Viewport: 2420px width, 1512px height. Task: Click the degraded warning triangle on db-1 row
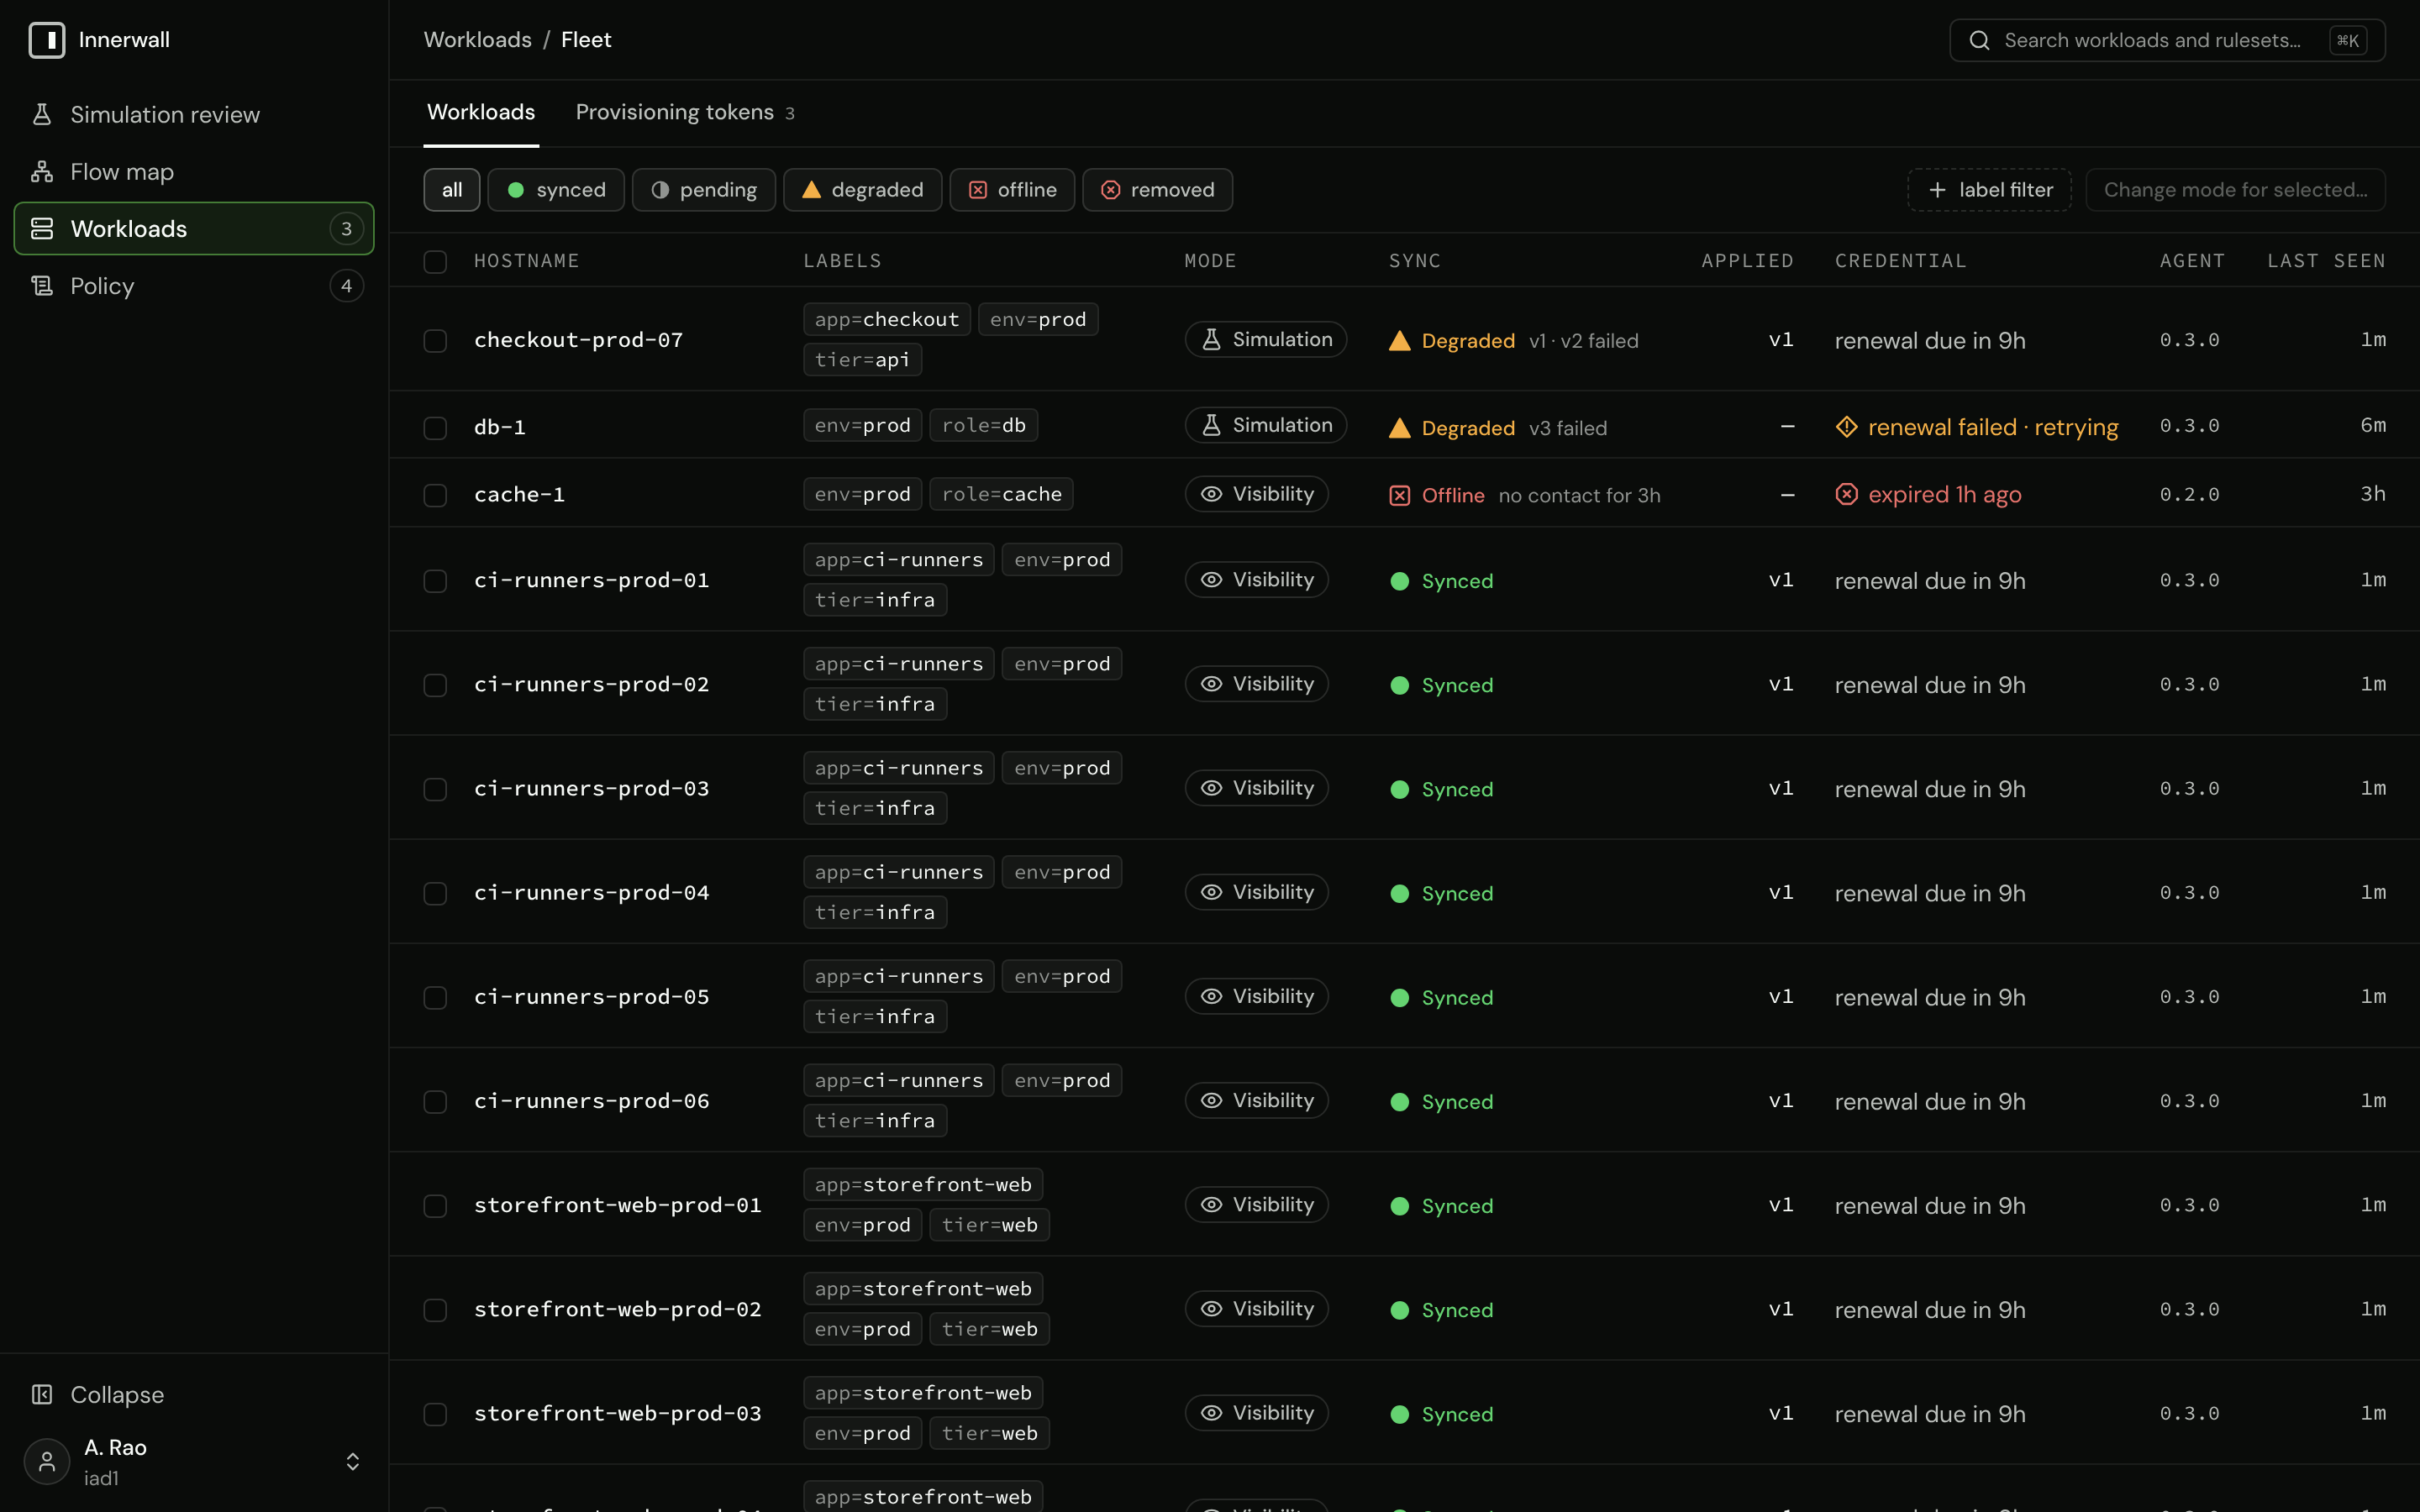pos(1400,428)
